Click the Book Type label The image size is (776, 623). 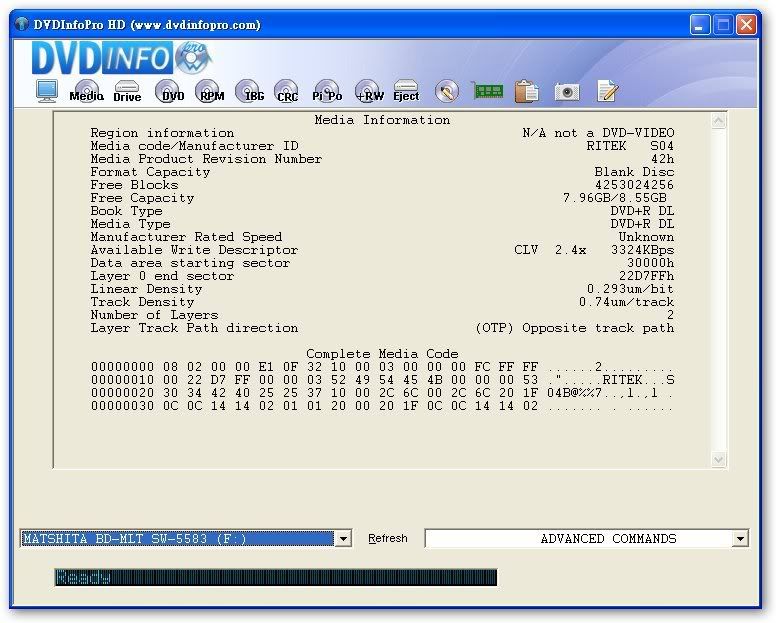pos(126,211)
